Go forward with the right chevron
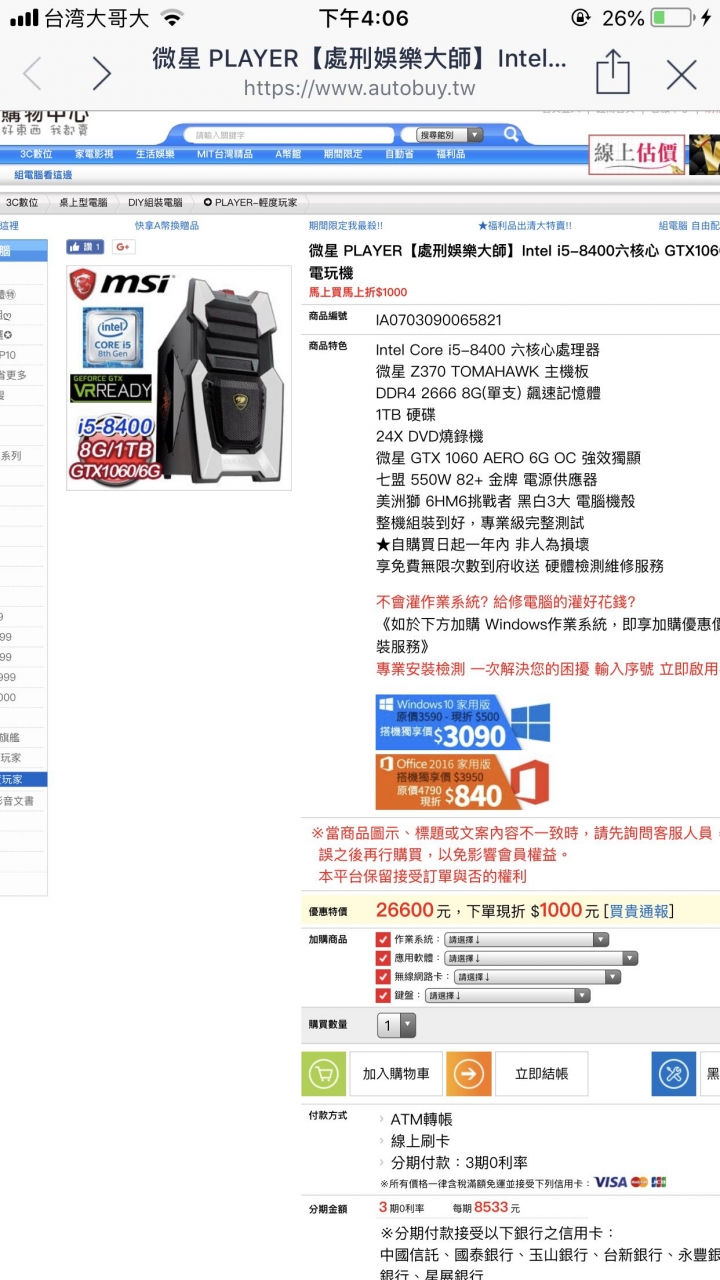Image resolution: width=720 pixels, height=1280 pixels. click(x=101, y=73)
